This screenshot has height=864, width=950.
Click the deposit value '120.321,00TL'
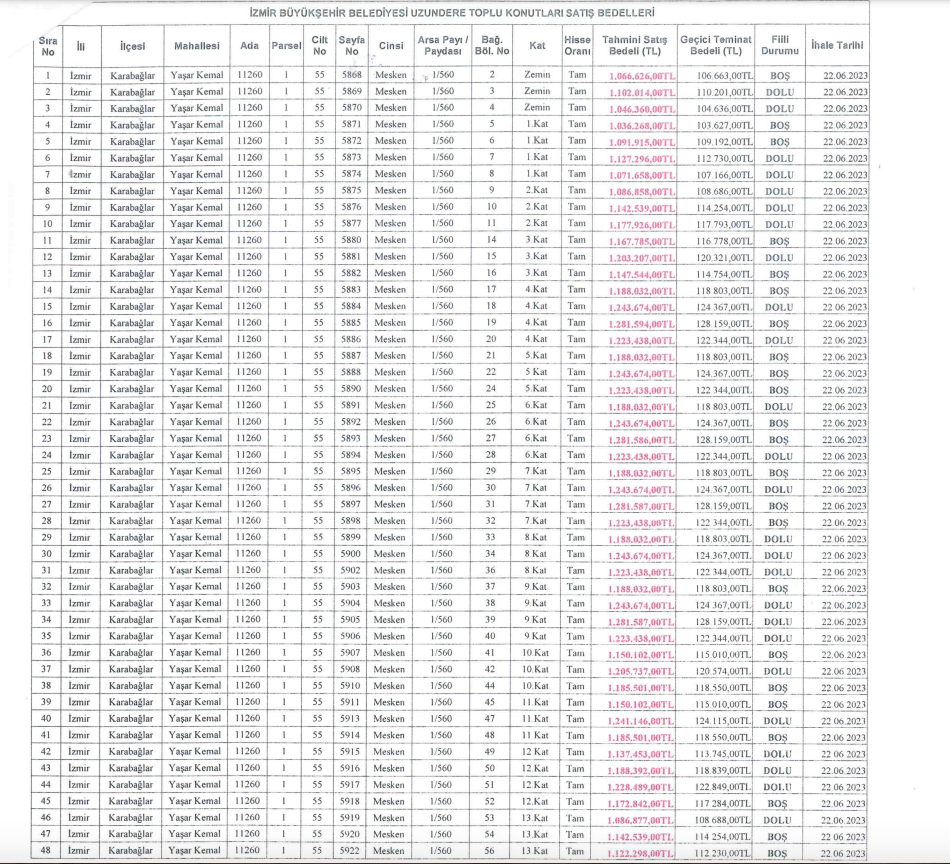(x=725, y=258)
